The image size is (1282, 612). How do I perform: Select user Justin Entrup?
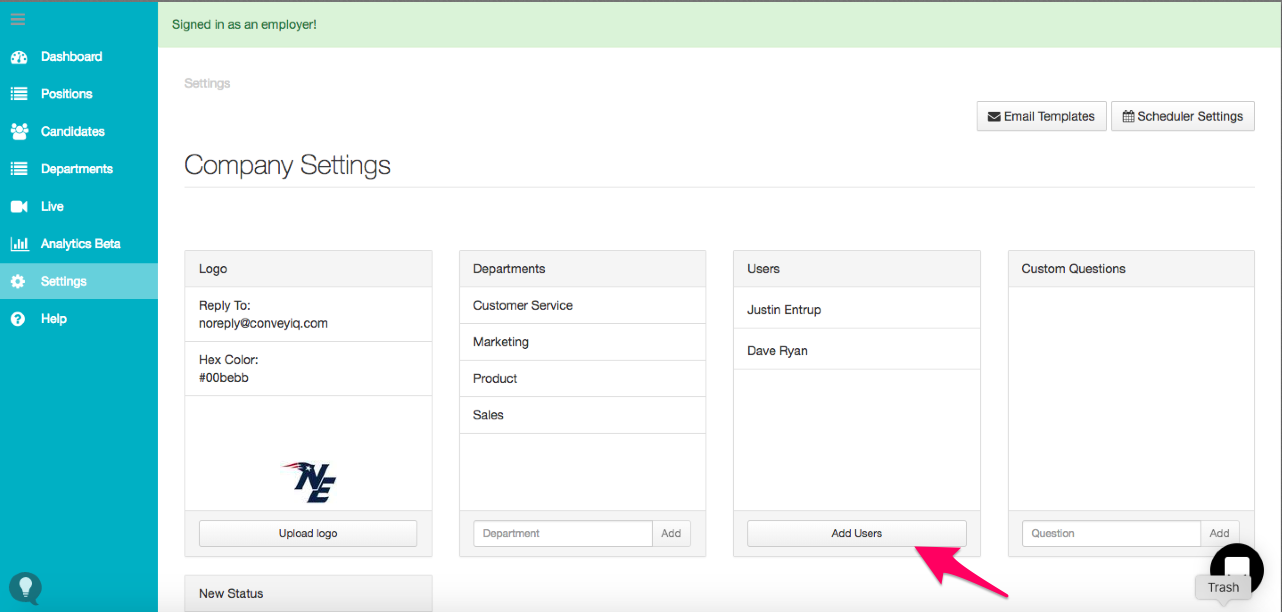[x=784, y=310]
